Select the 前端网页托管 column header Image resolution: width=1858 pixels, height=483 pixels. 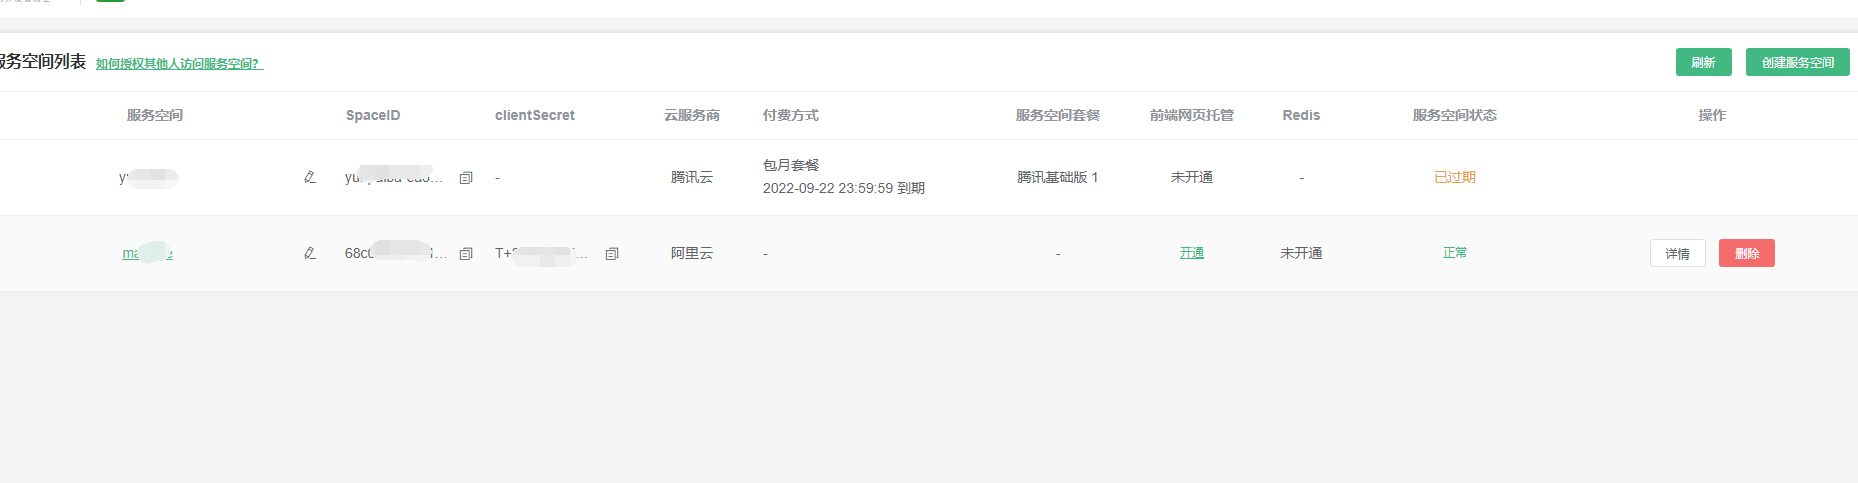(1192, 115)
